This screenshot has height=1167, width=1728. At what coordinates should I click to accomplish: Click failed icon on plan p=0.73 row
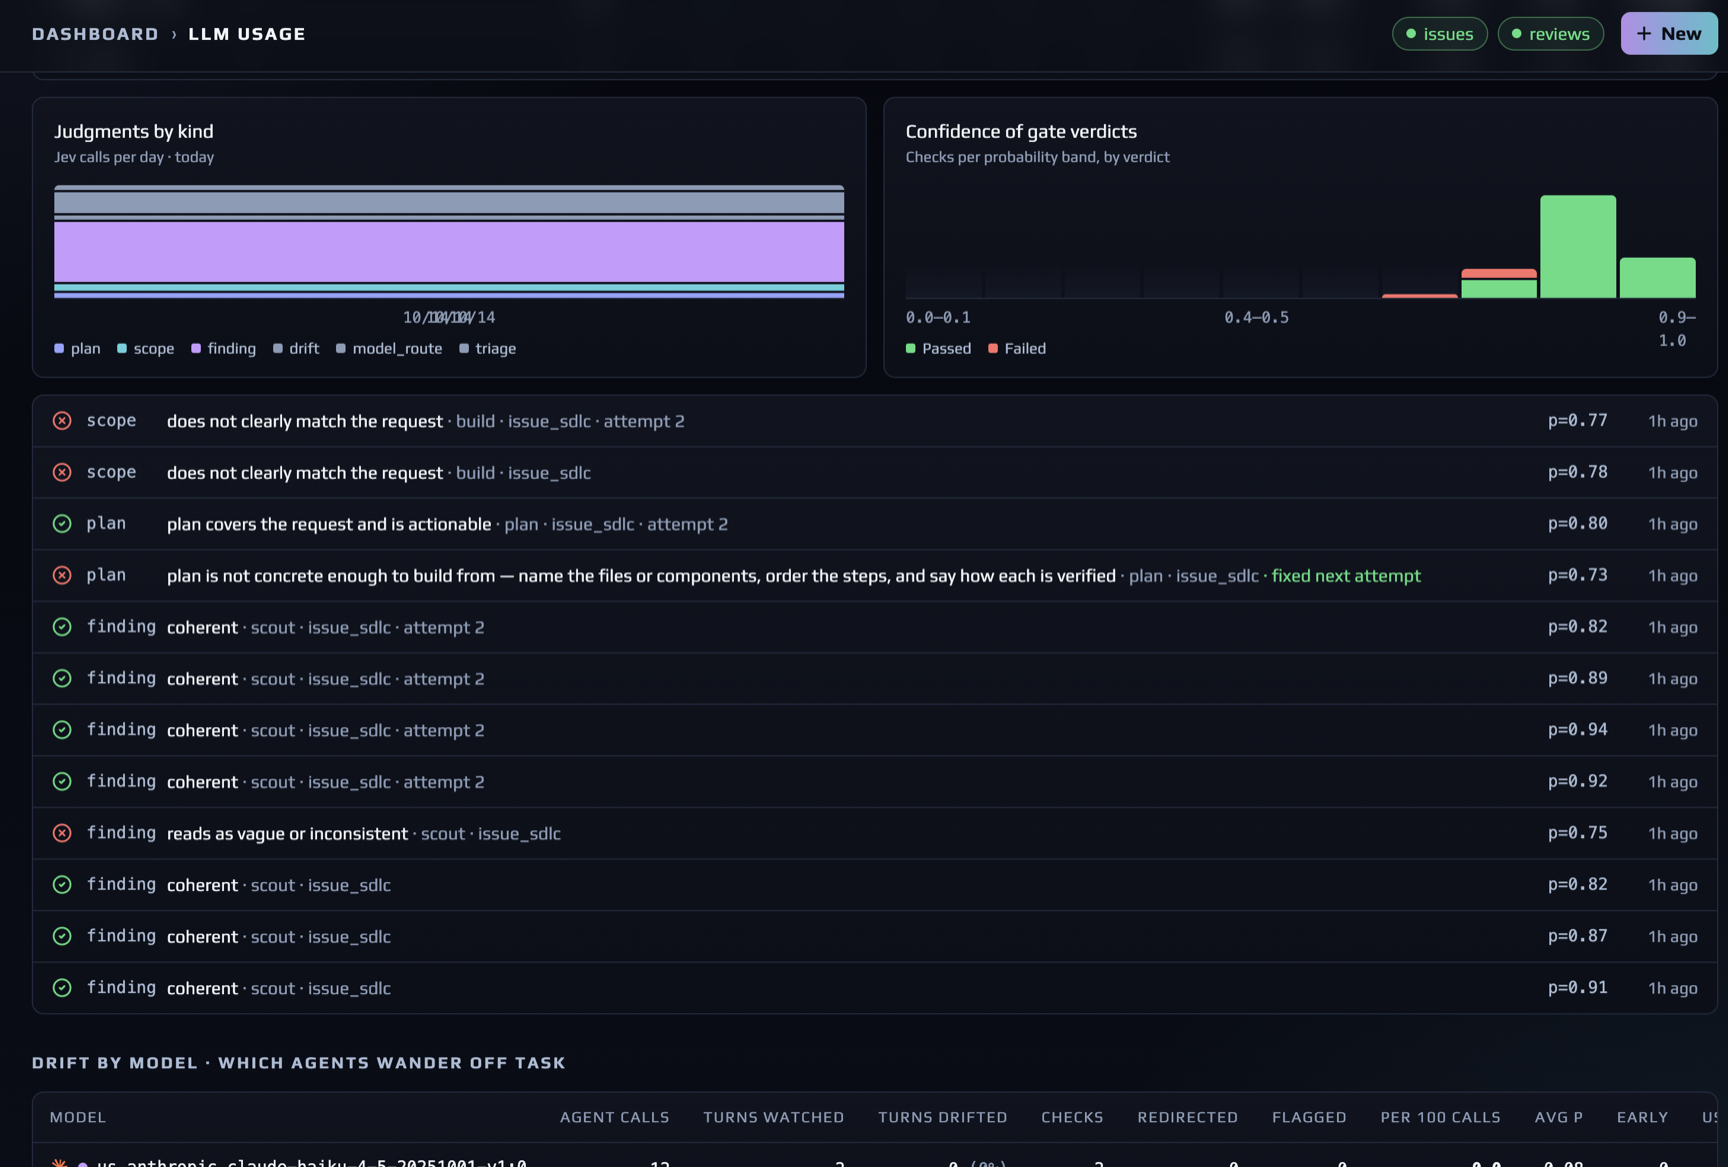tap(62, 576)
